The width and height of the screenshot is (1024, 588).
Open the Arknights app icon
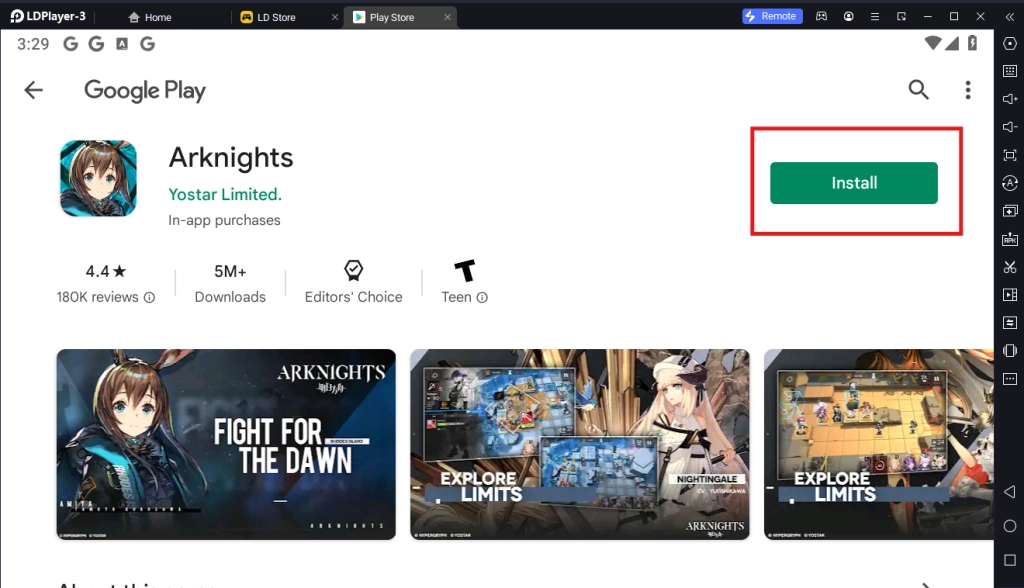click(99, 178)
